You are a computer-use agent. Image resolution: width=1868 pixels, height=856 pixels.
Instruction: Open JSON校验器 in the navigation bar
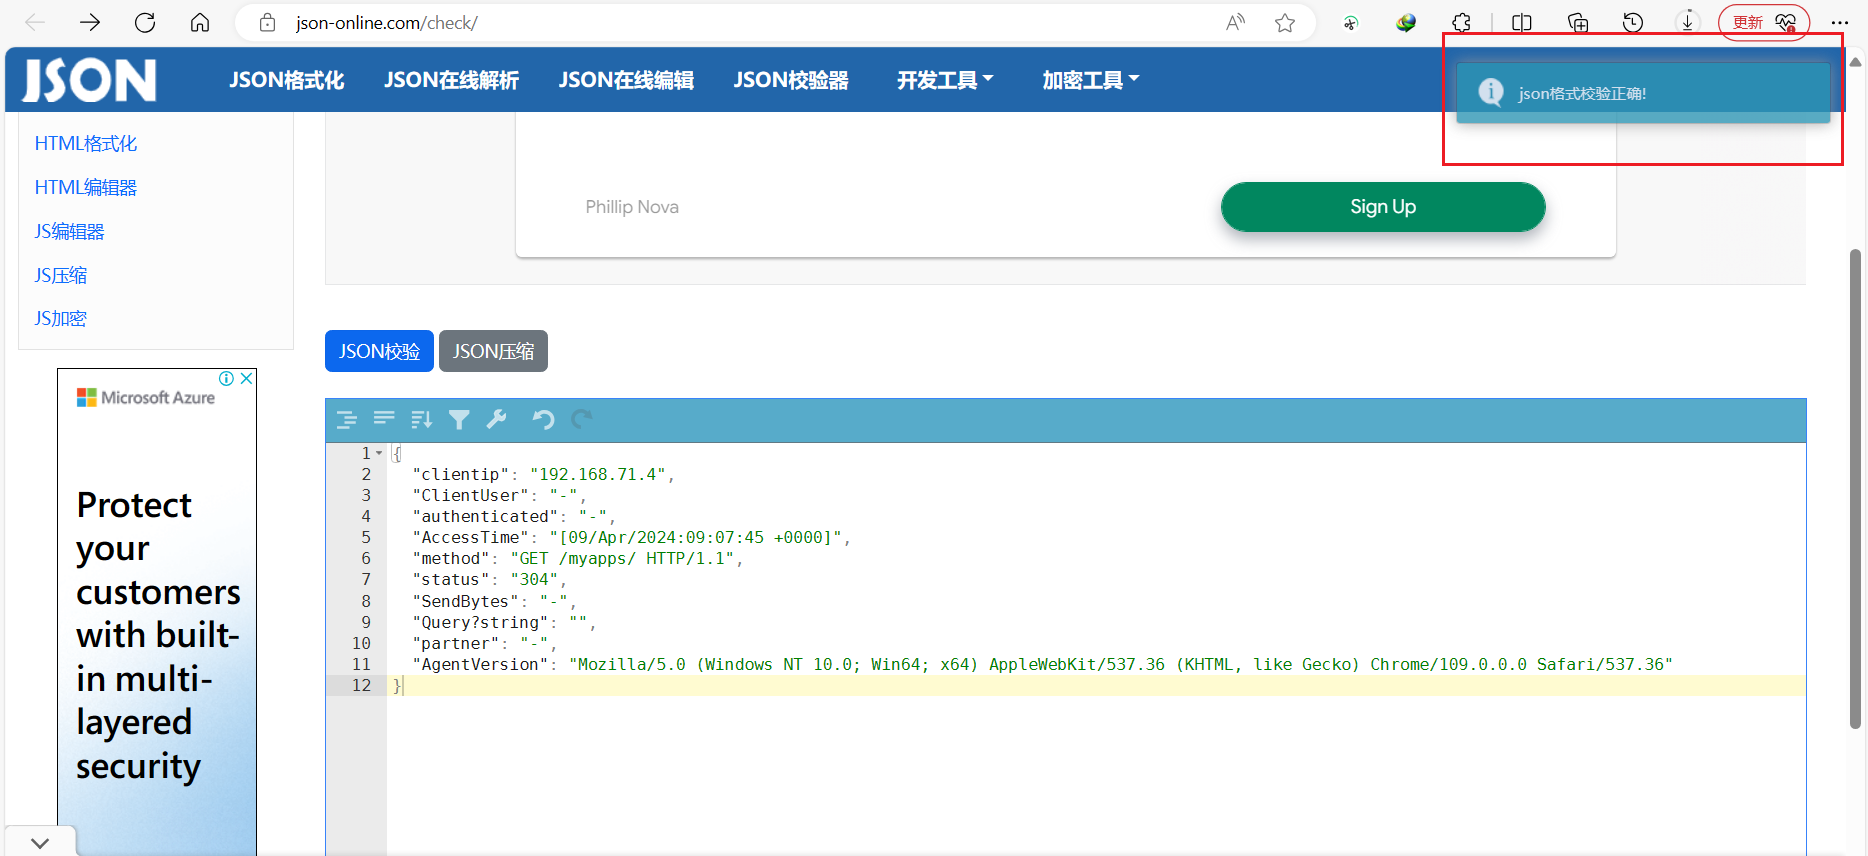coord(791,80)
